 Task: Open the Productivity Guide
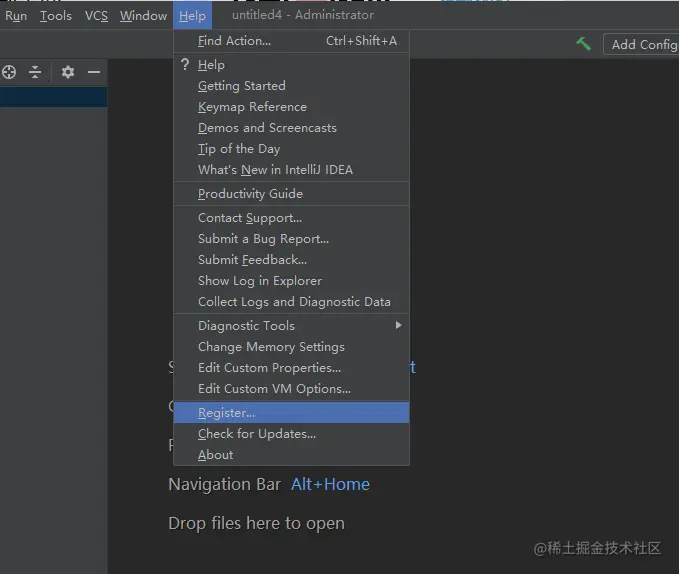pyautogui.click(x=291, y=193)
